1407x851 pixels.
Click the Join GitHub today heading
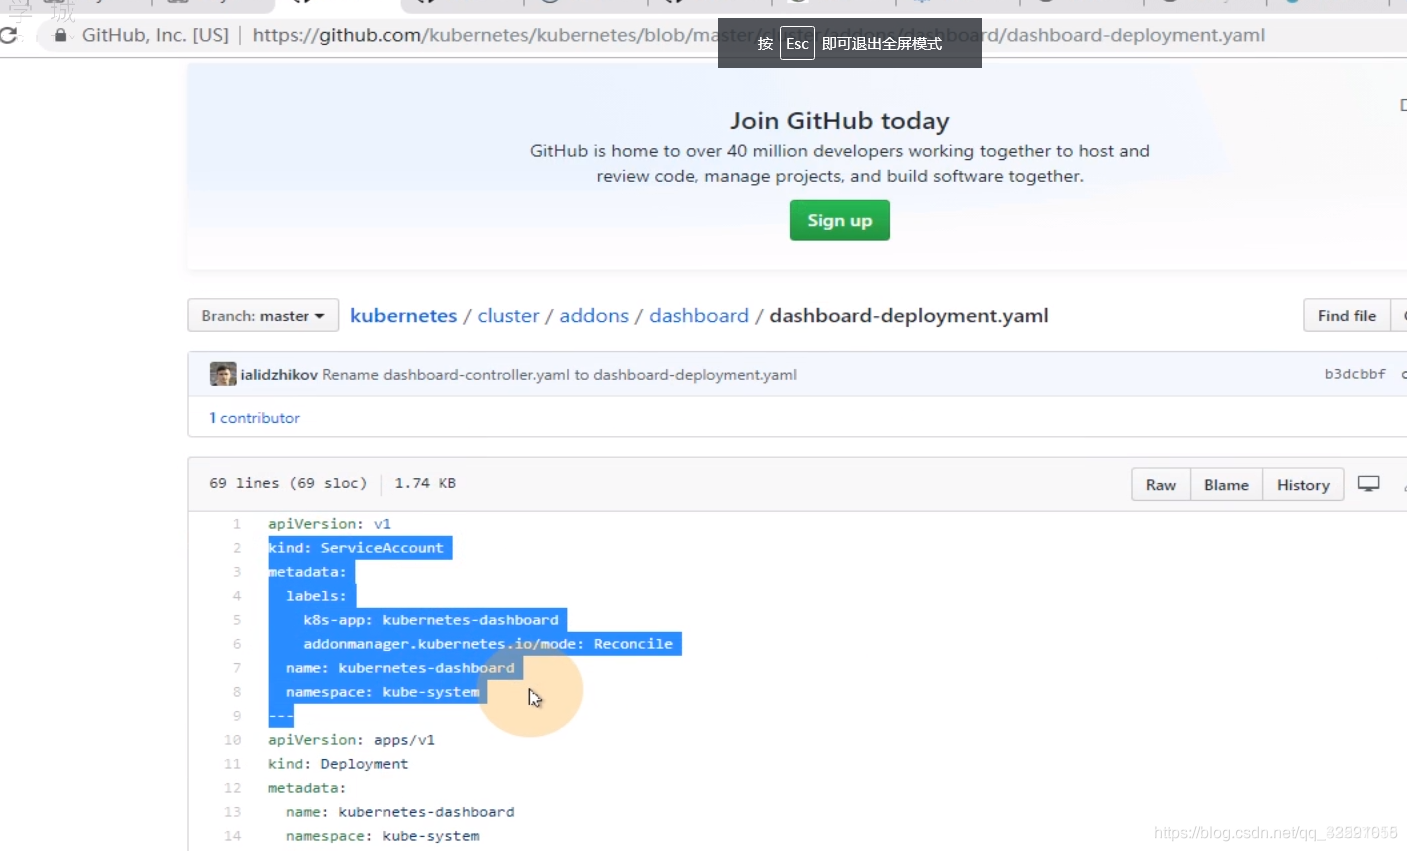point(840,121)
